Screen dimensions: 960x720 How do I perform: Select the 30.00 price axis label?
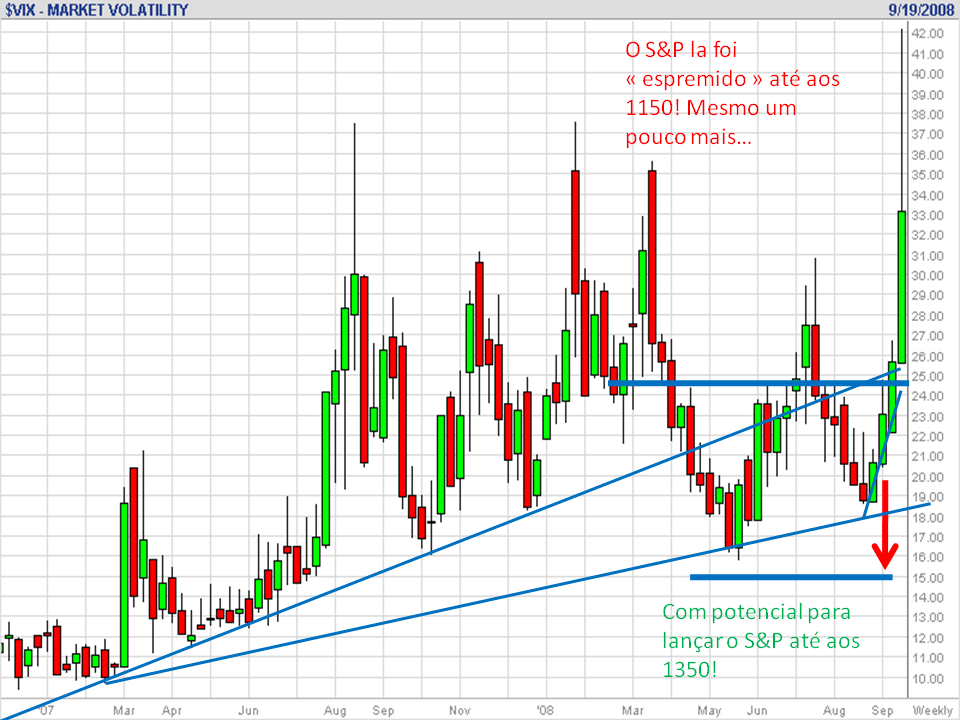tap(928, 276)
